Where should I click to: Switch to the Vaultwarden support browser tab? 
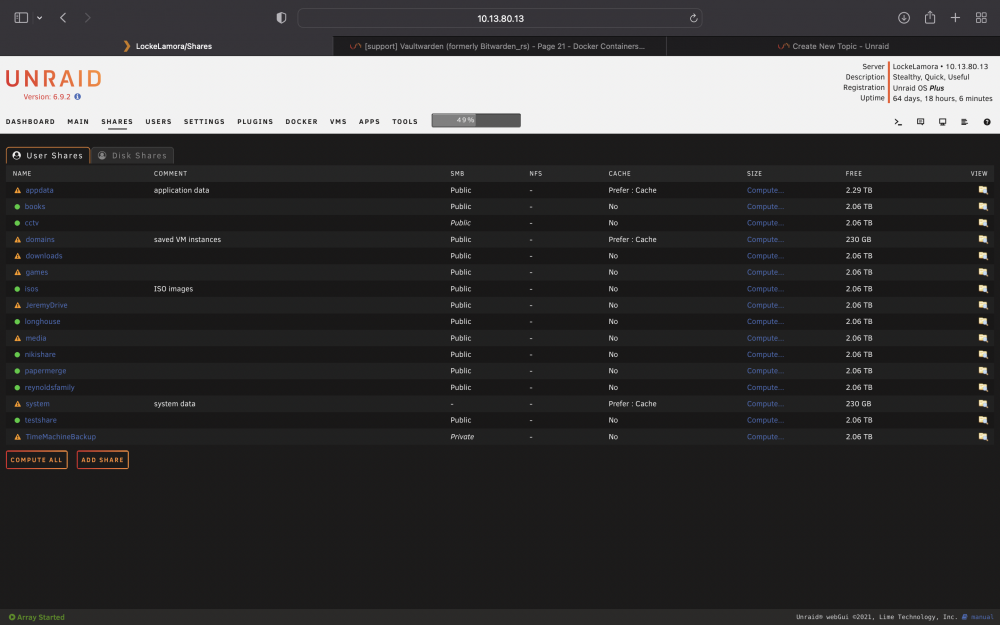coord(499,46)
